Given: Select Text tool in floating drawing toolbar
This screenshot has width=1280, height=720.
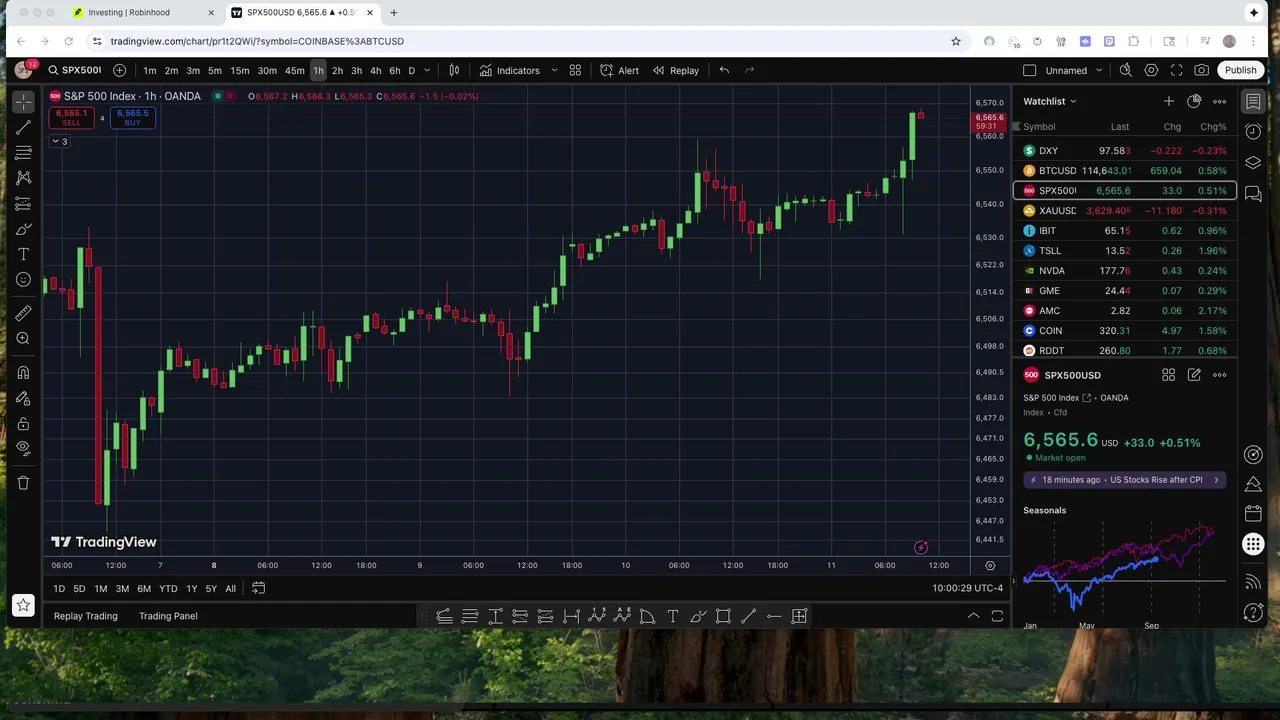Looking at the screenshot, I should point(673,616).
